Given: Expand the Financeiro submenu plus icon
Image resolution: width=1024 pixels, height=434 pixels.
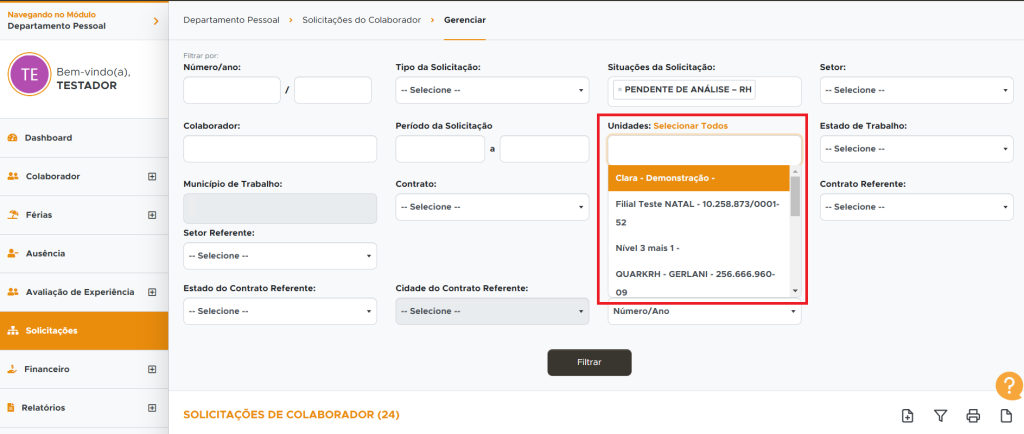Looking at the screenshot, I should click(x=152, y=369).
